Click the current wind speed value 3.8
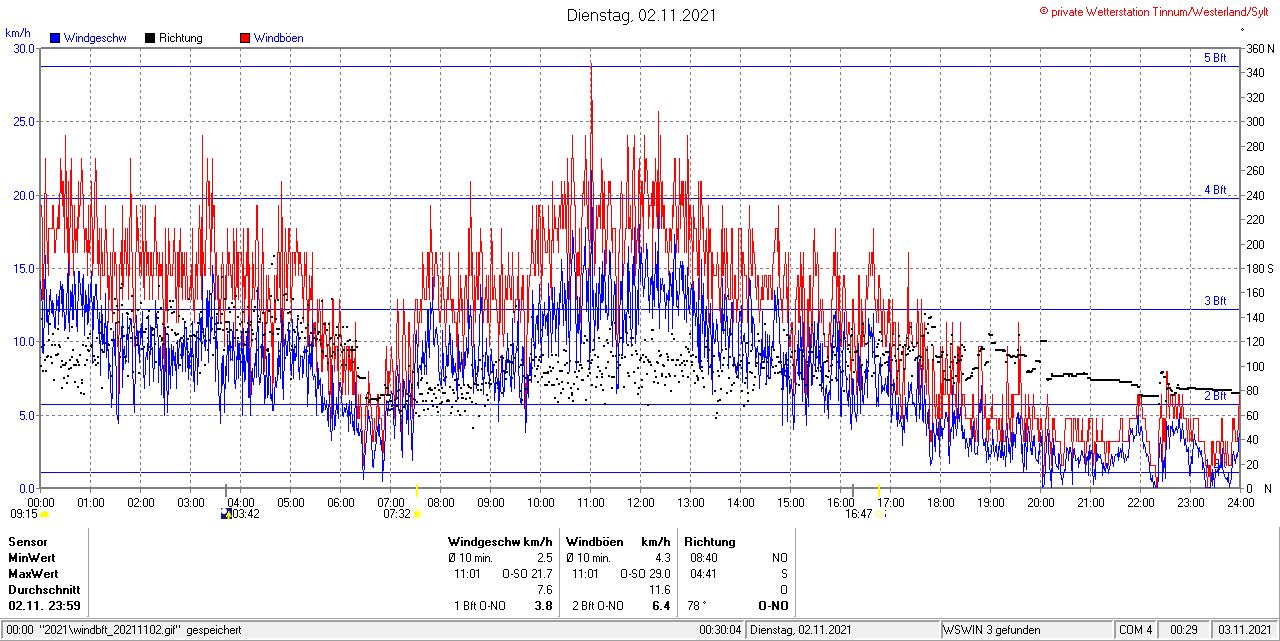The image size is (1280, 641). 544,606
